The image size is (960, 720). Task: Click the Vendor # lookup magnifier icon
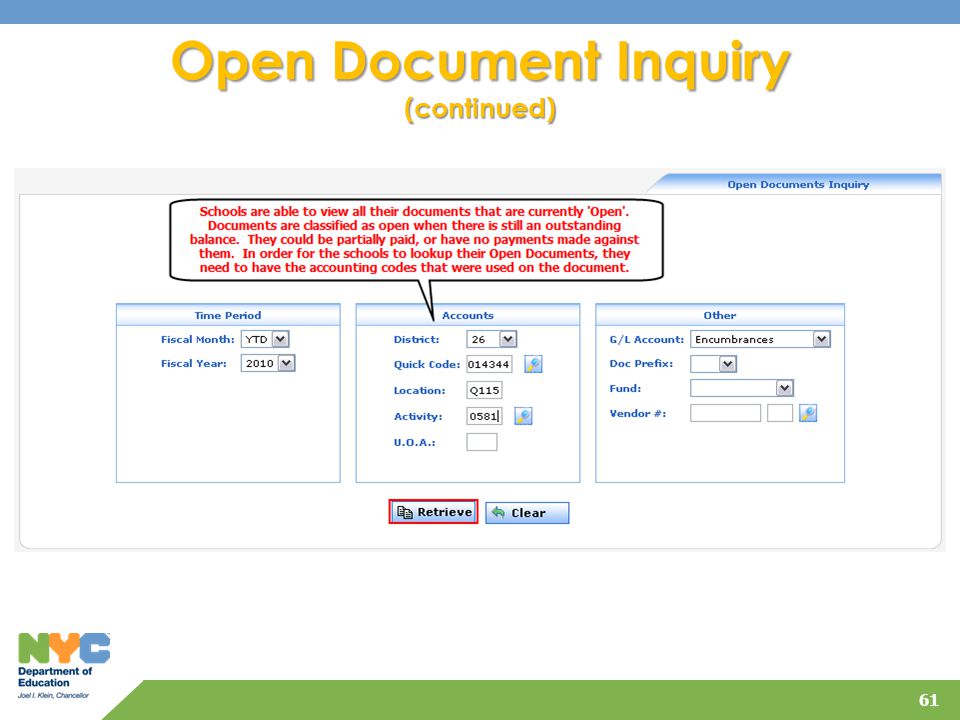[808, 413]
